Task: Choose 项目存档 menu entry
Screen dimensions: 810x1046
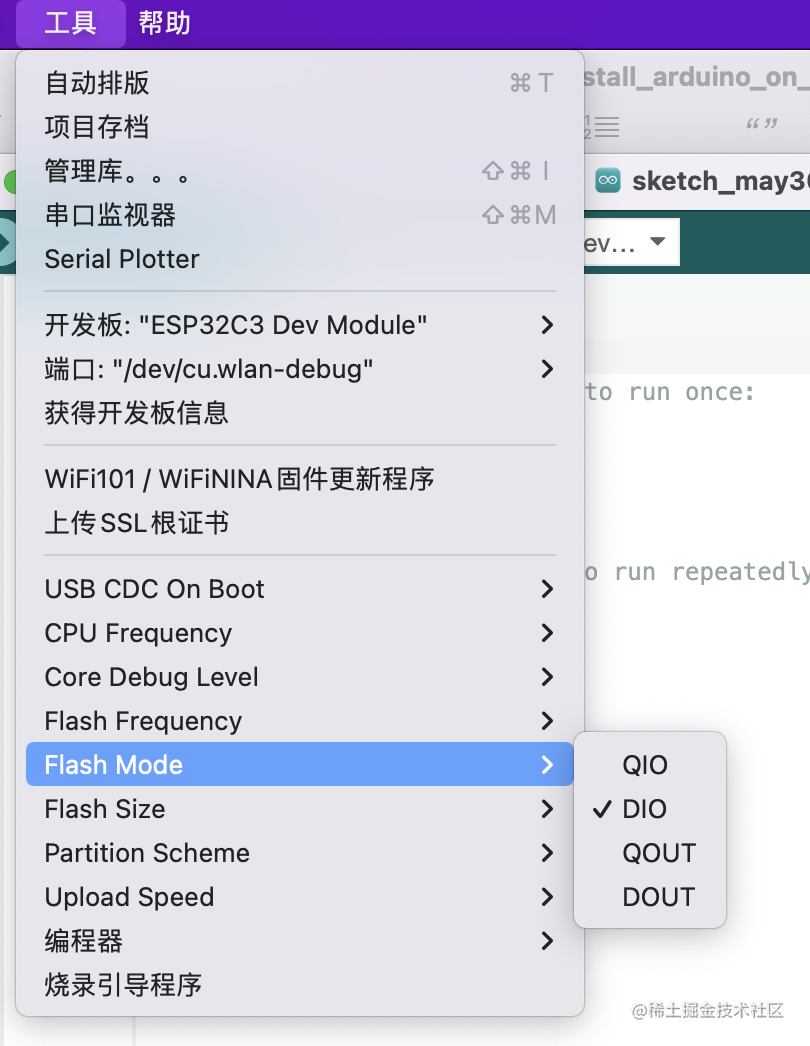Action: pyautogui.click(x=300, y=127)
